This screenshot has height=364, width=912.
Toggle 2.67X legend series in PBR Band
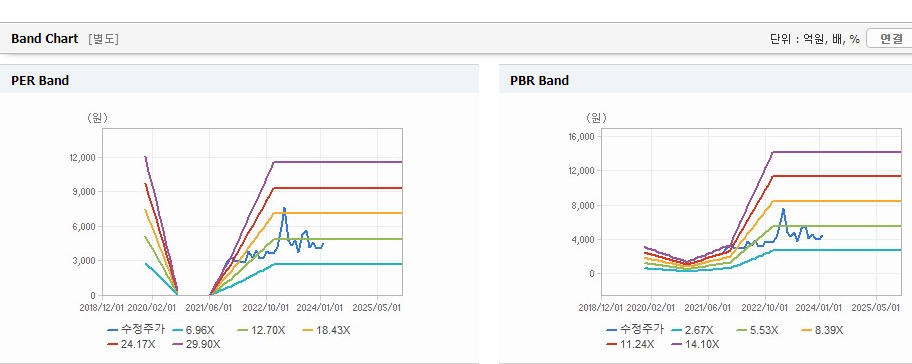(692, 330)
